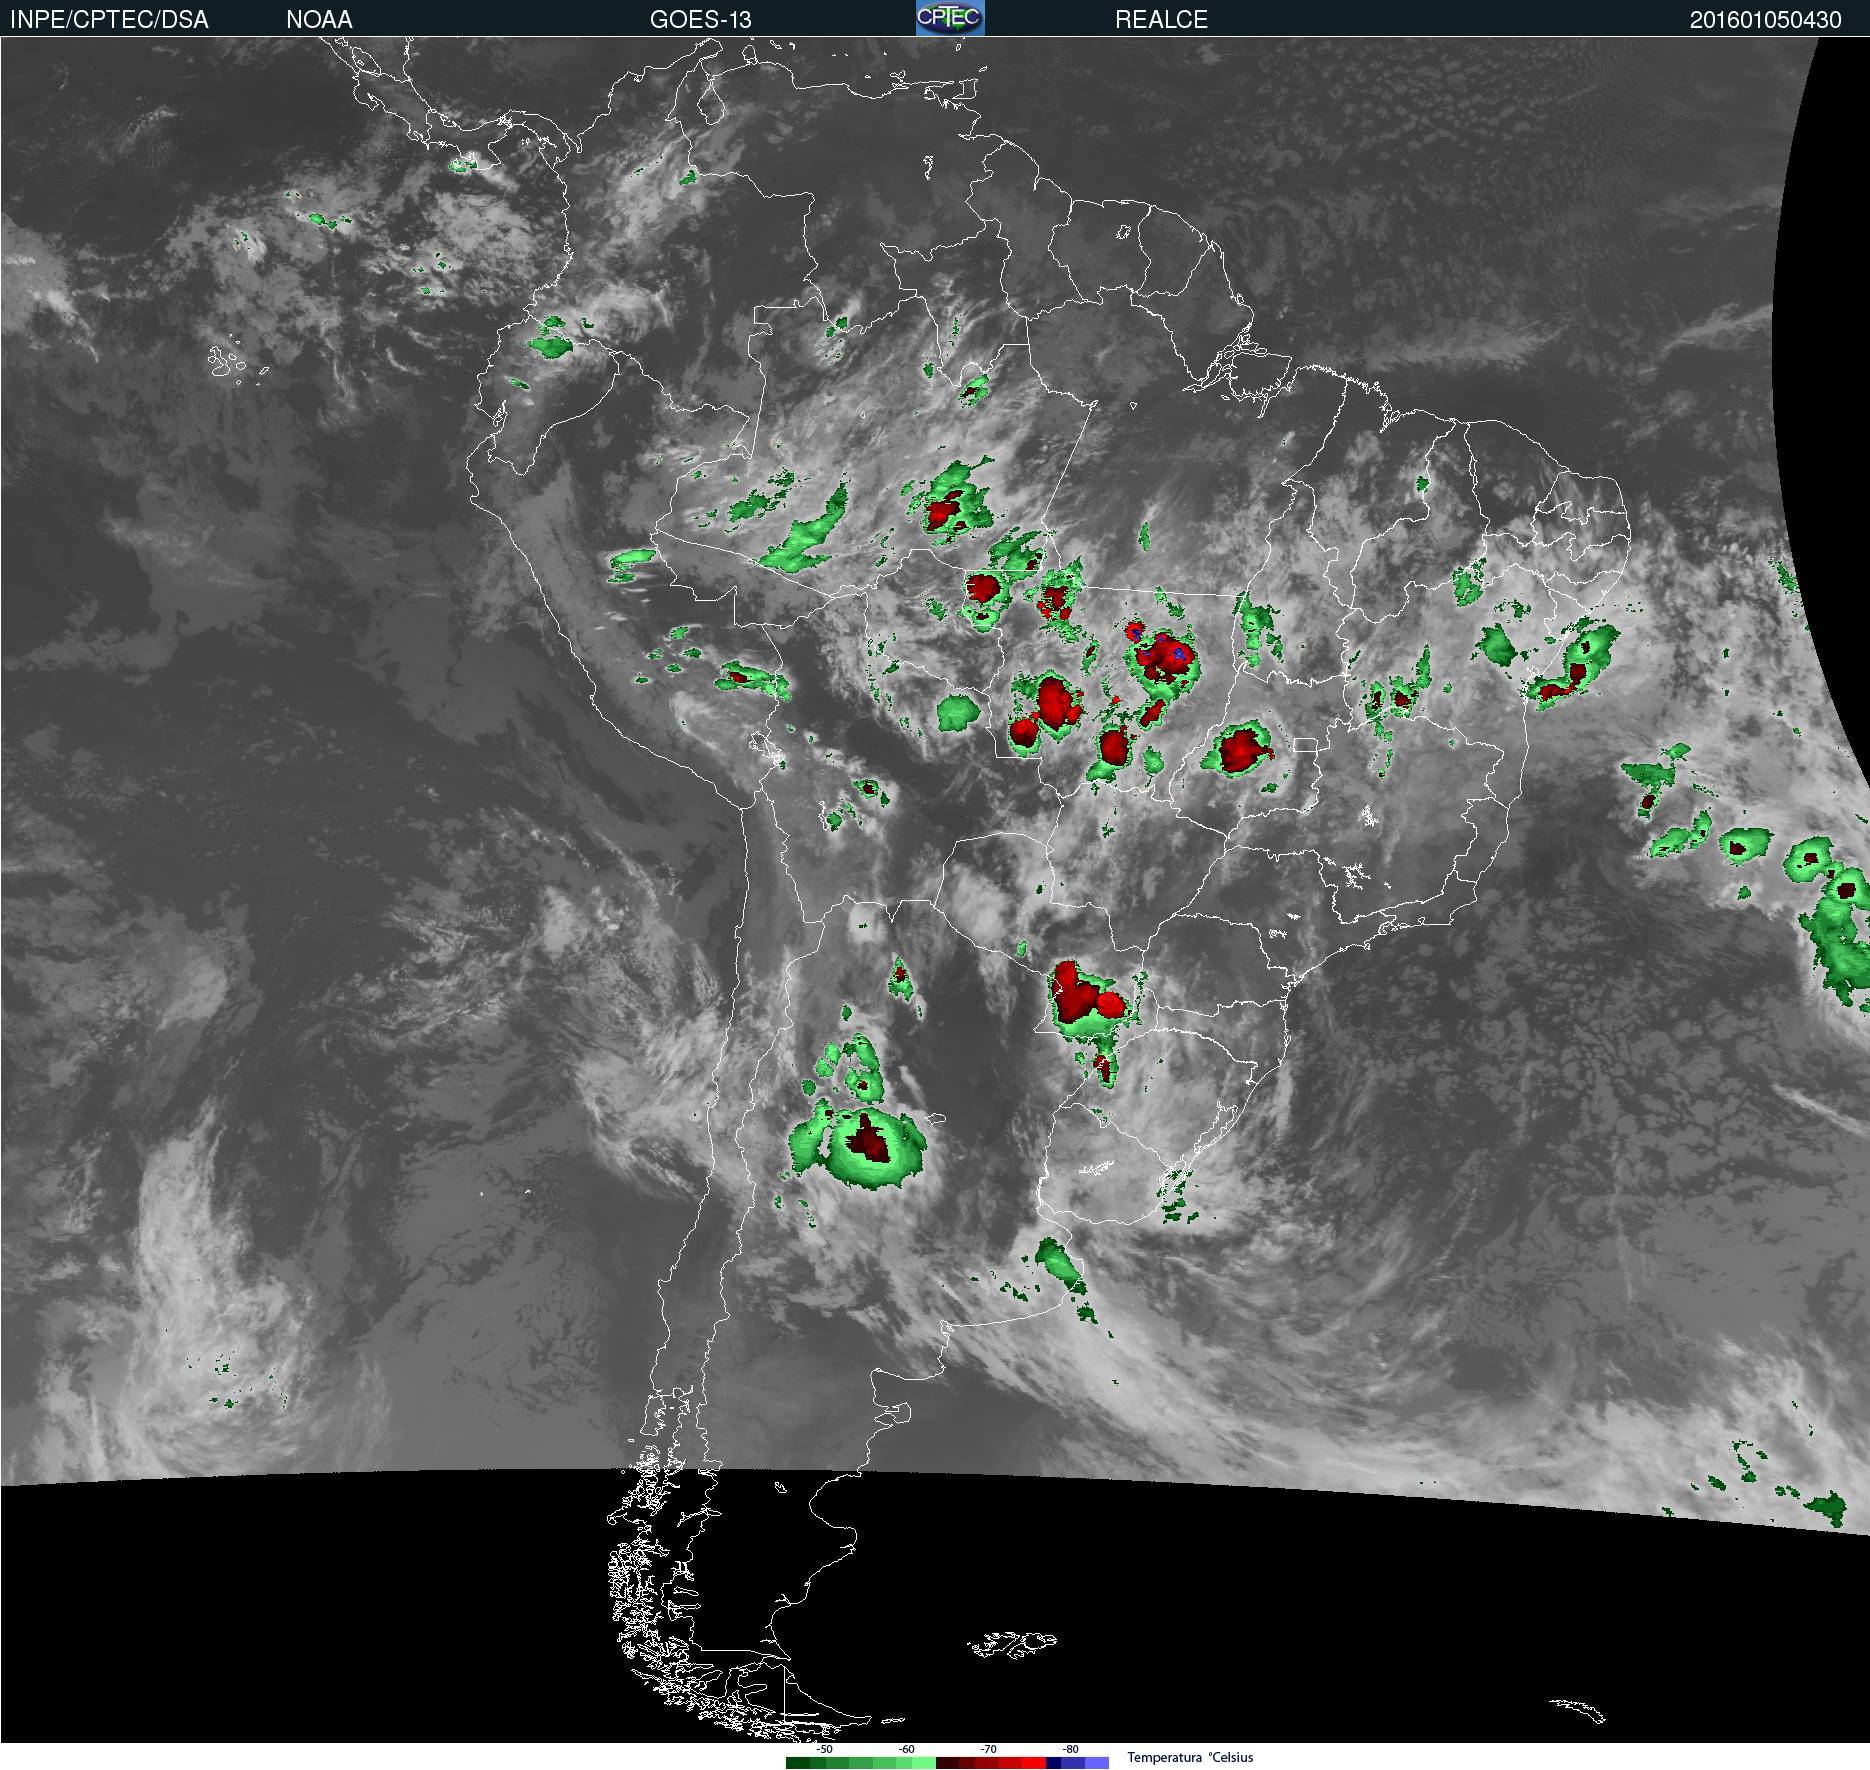Click the 201601050430 timestamp

point(1765,20)
